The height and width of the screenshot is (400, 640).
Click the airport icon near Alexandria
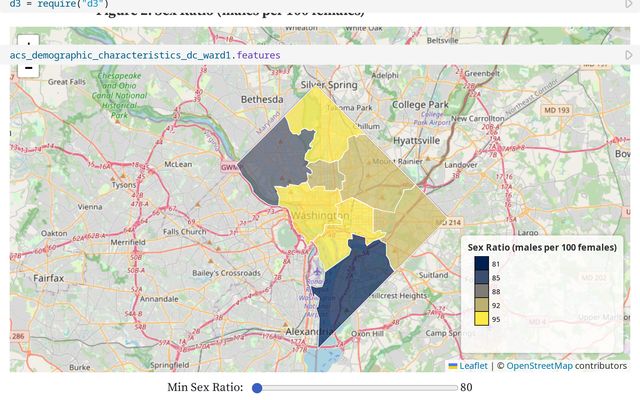click(317, 271)
